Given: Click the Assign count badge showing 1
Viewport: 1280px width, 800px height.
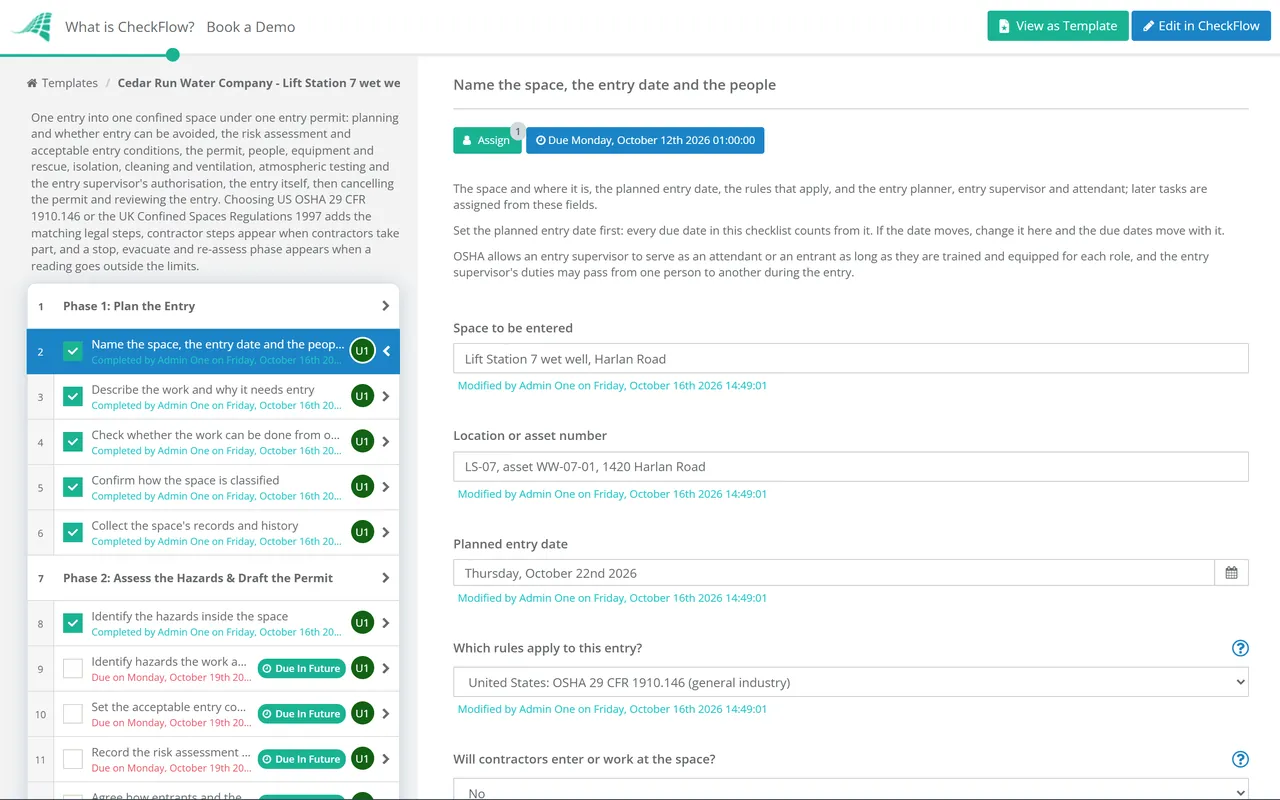Looking at the screenshot, I should 517,130.
